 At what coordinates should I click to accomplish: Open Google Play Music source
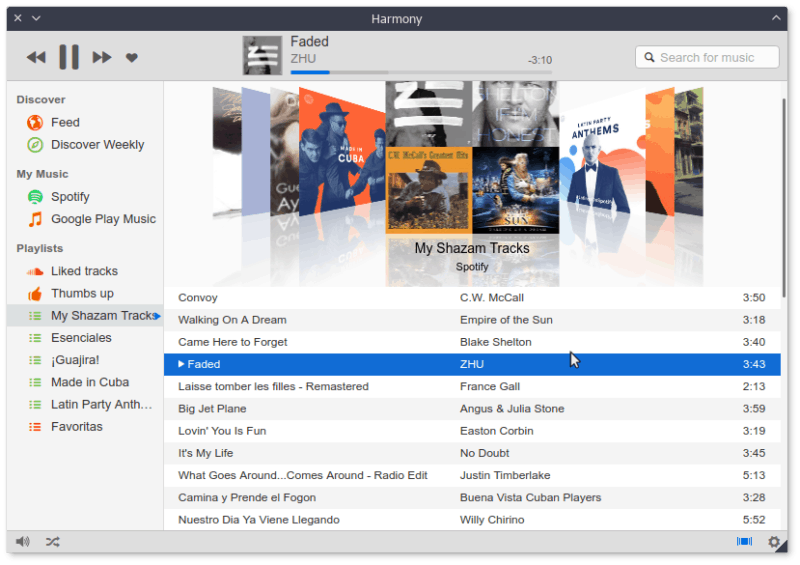click(103, 219)
